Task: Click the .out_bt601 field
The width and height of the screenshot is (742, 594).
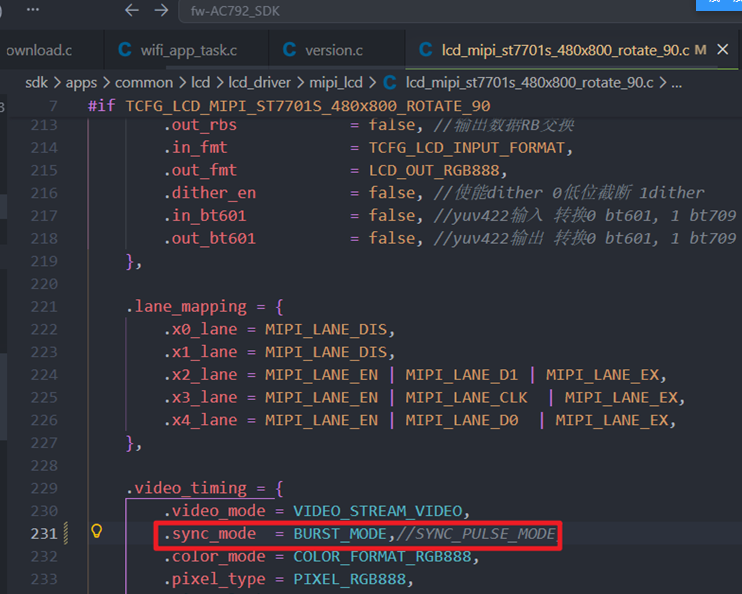Action: point(210,239)
